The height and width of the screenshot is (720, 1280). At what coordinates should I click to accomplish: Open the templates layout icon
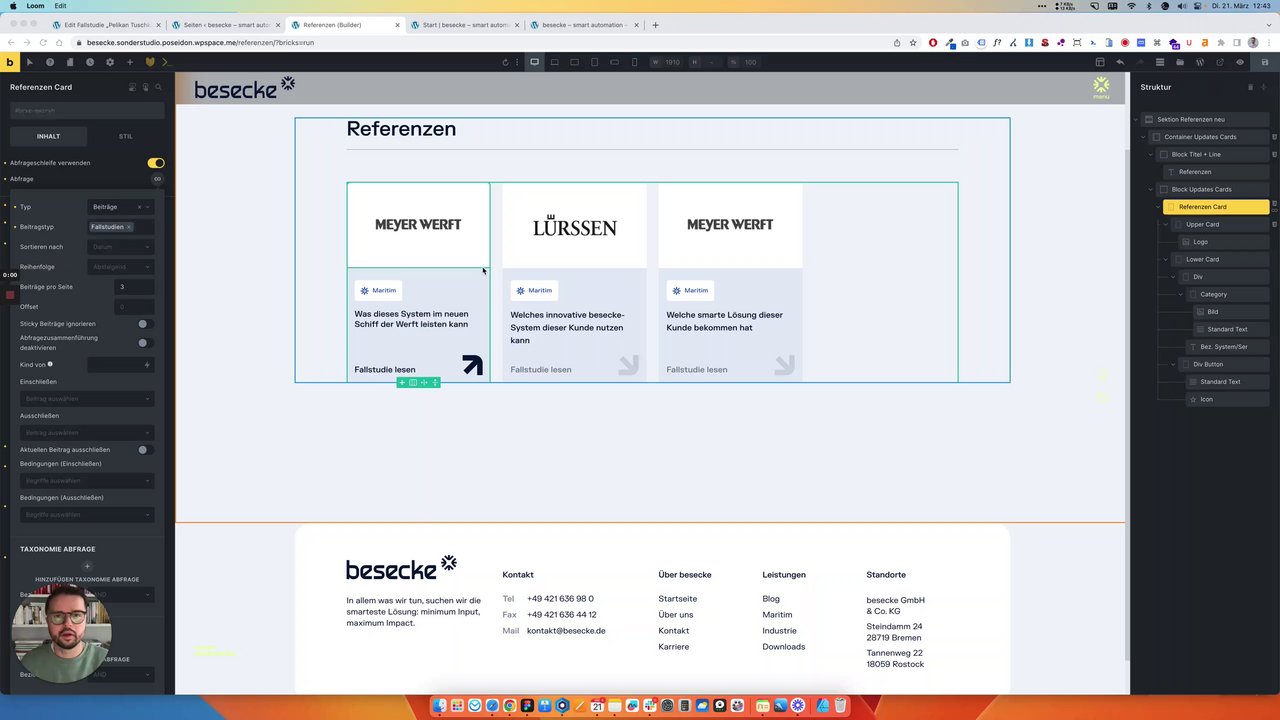click(x=1100, y=62)
